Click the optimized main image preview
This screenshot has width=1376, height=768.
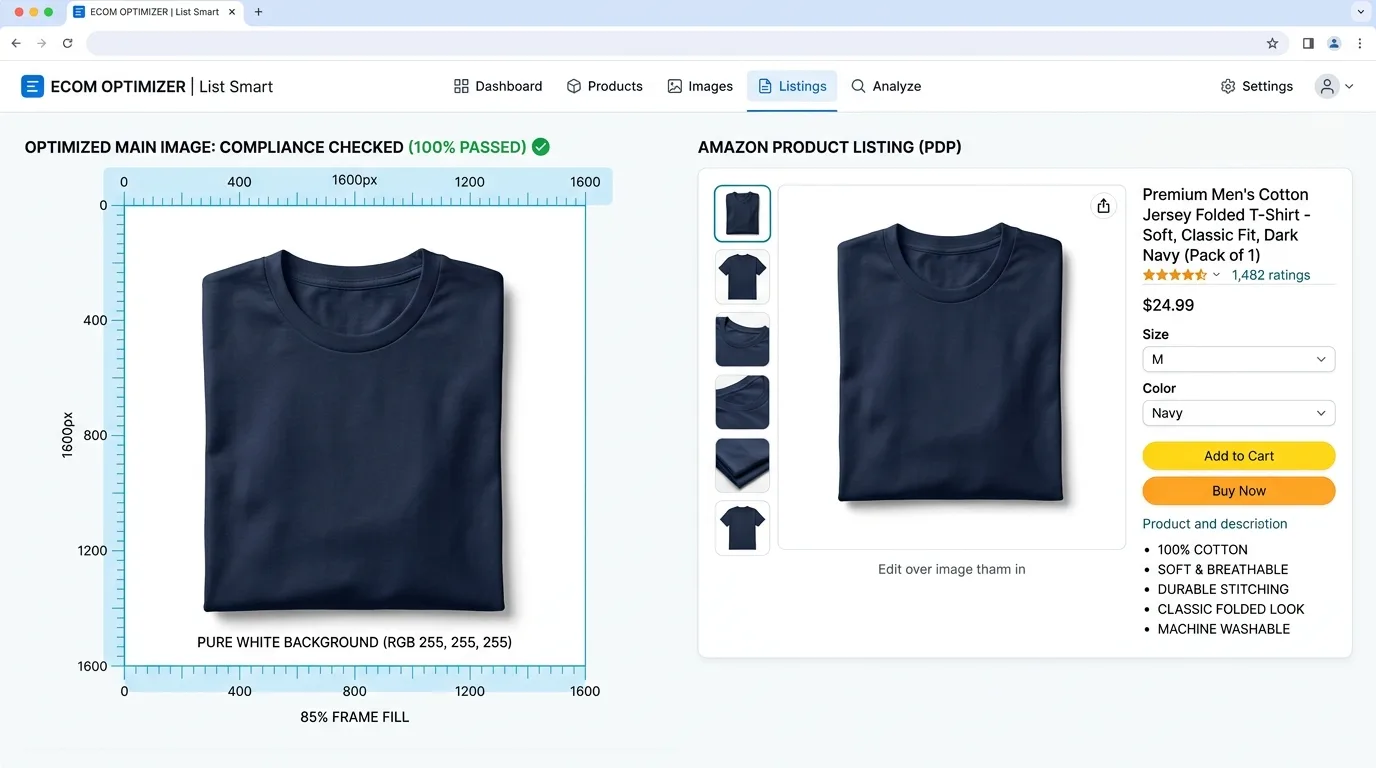(355, 435)
